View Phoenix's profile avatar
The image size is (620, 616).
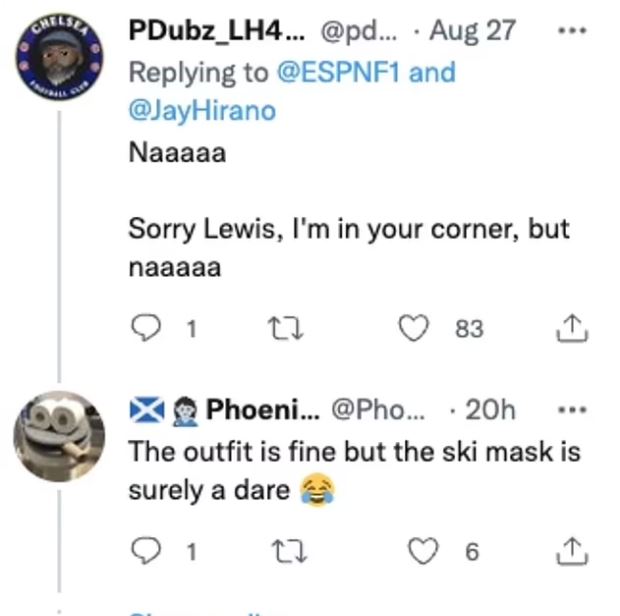59,438
